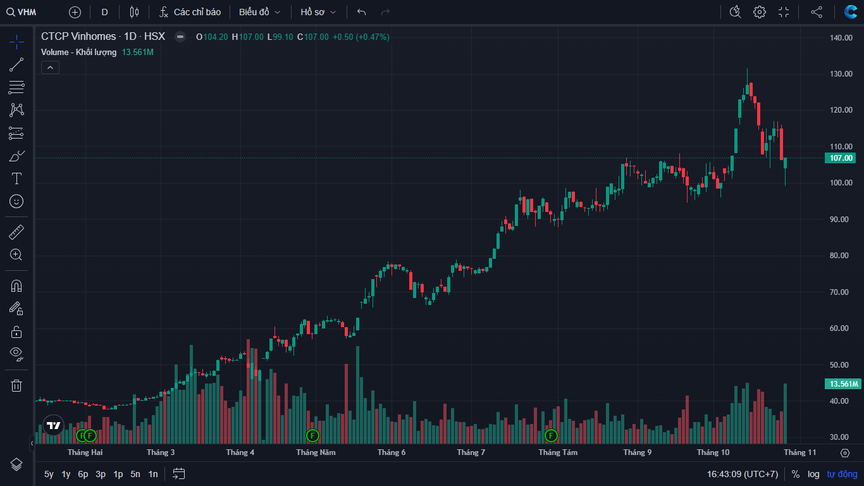Open the 16:43:09 (UTC+7) timezone selector
This screenshot has width=864, height=486.
click(x=743, y=474)
